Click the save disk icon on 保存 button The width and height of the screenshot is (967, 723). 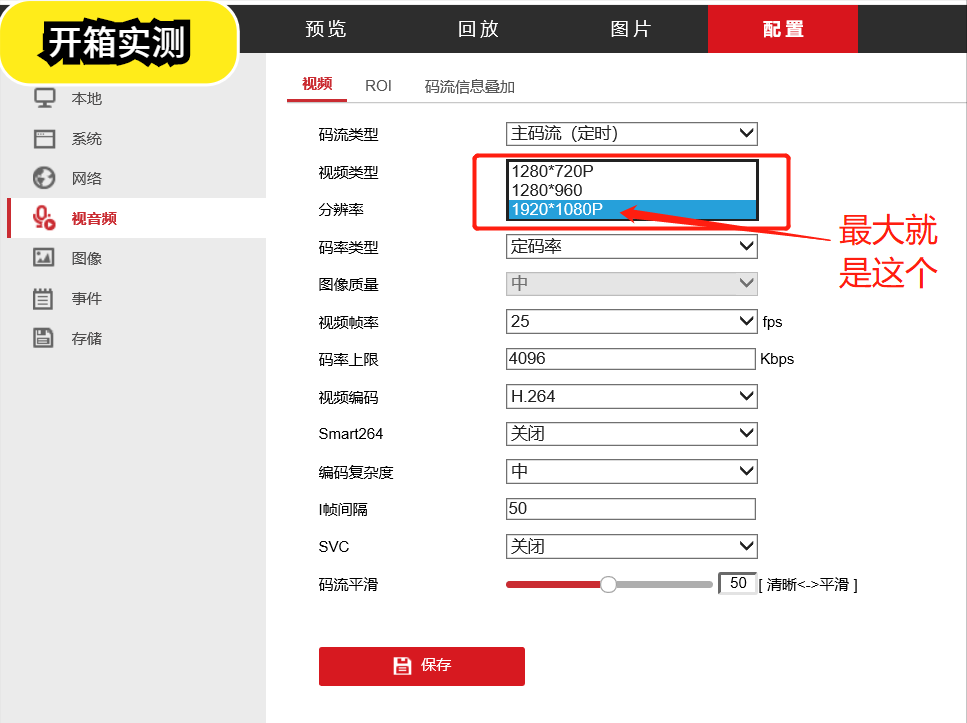(401, 665)
